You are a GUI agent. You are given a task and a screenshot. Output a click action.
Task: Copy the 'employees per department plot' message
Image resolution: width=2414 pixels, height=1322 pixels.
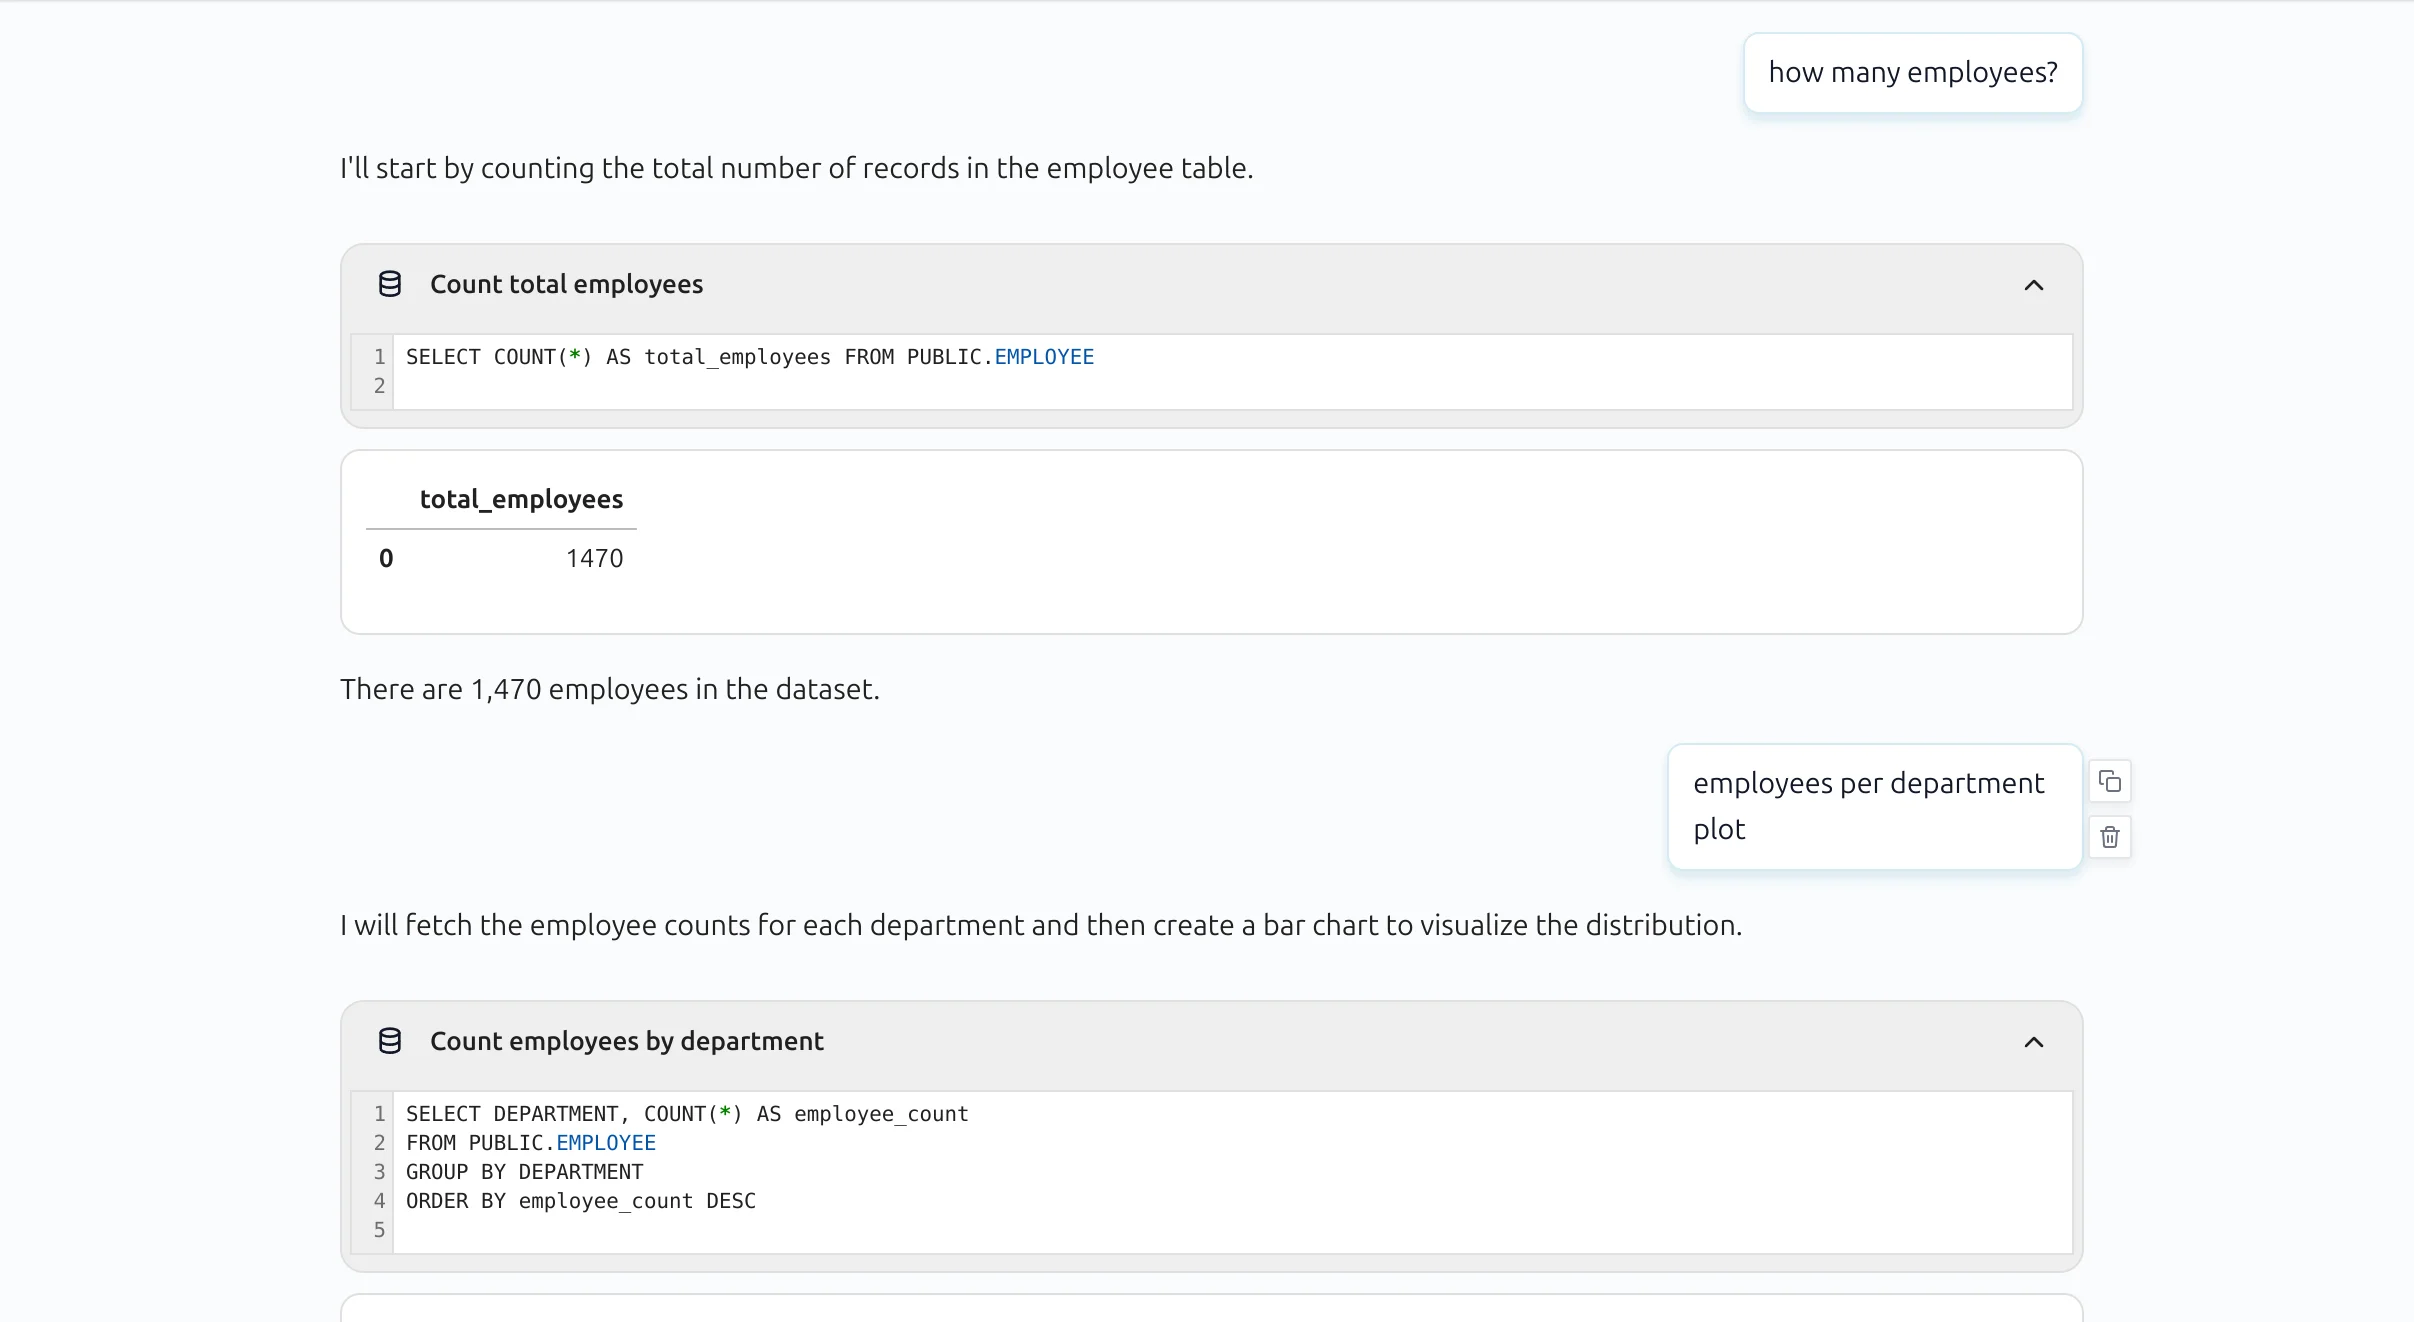pyautogui.click(x=2110, y=780)
